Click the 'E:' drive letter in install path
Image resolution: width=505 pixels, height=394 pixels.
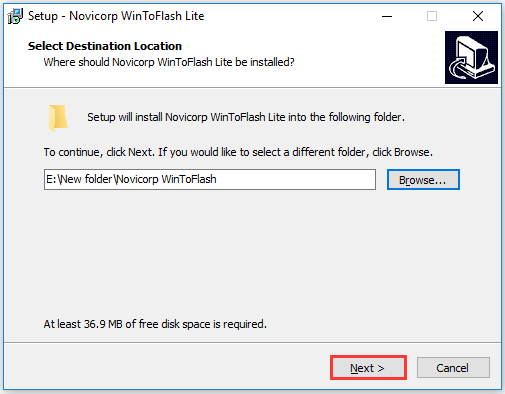51,179
